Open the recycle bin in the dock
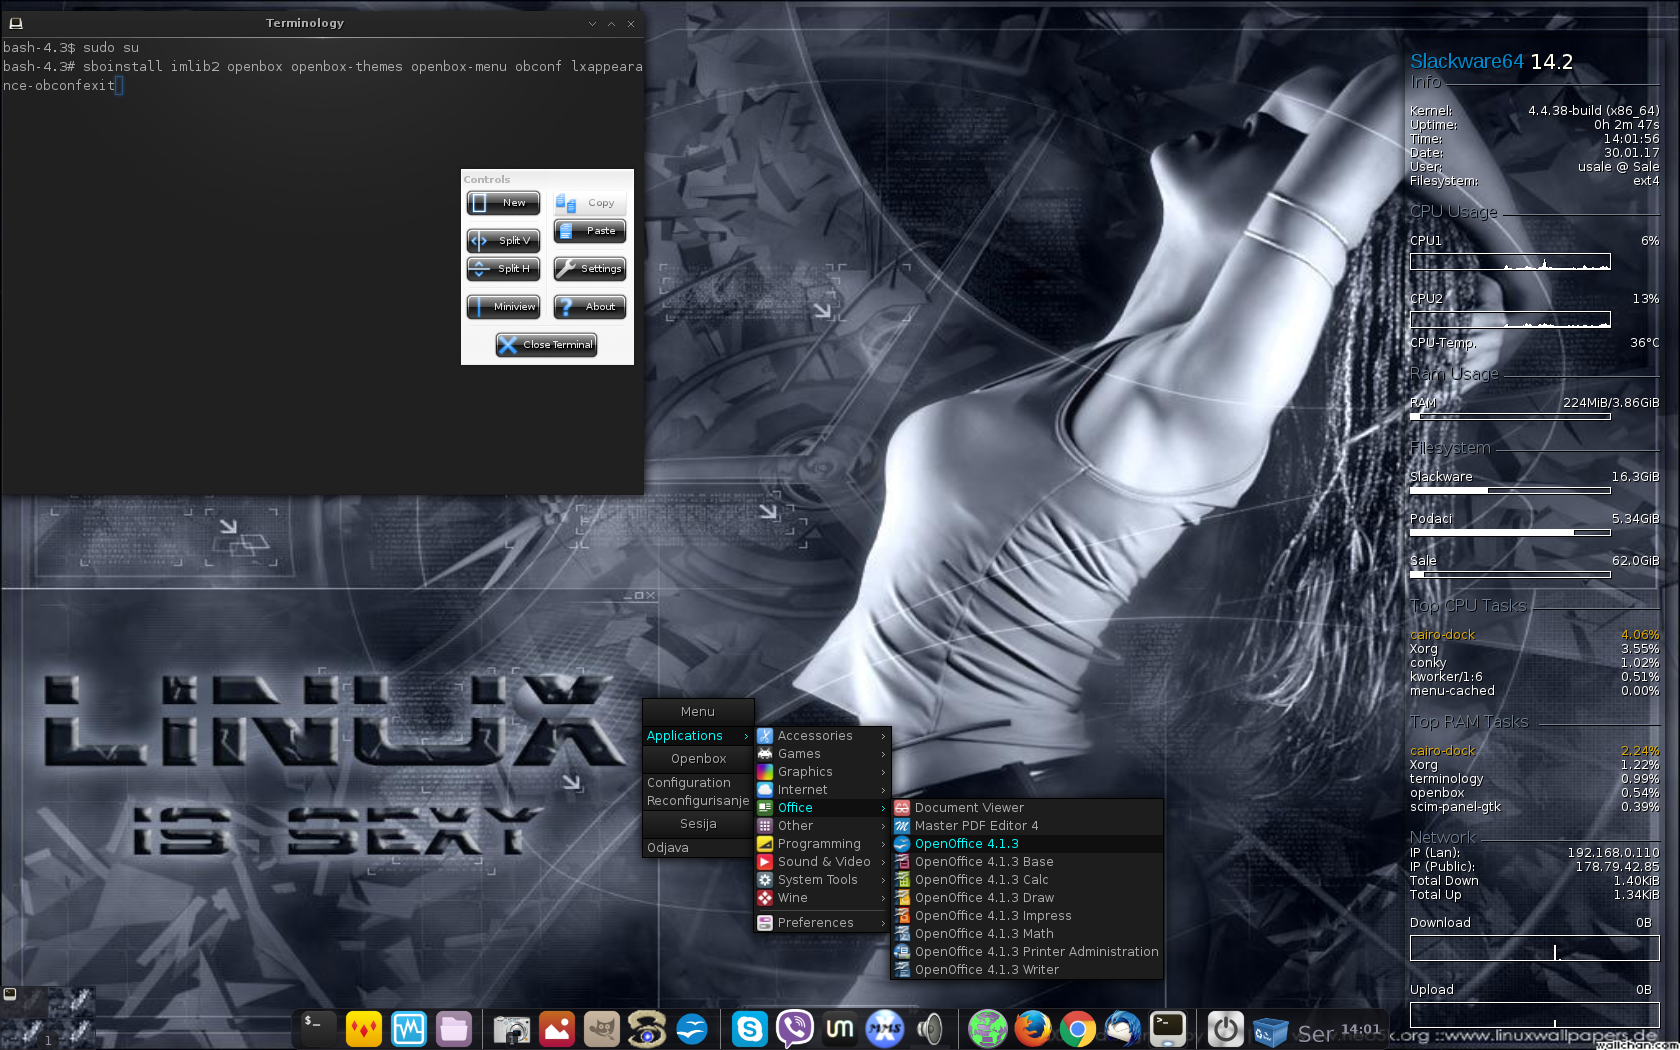The image size is (1680, 1050). click(1270, 1030)
